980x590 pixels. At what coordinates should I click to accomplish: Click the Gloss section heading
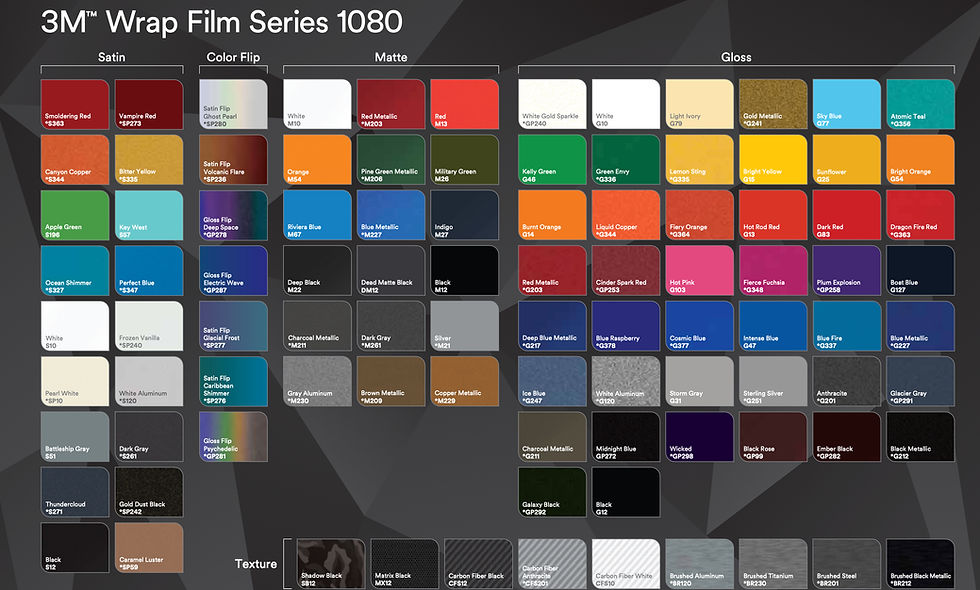736,57
